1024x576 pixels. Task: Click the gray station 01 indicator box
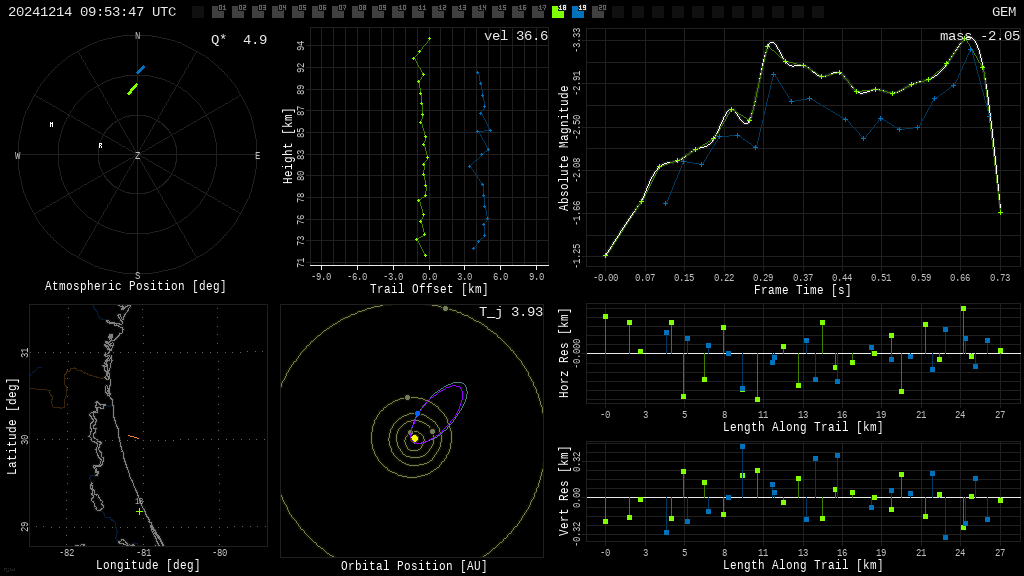tap(218, 12)
